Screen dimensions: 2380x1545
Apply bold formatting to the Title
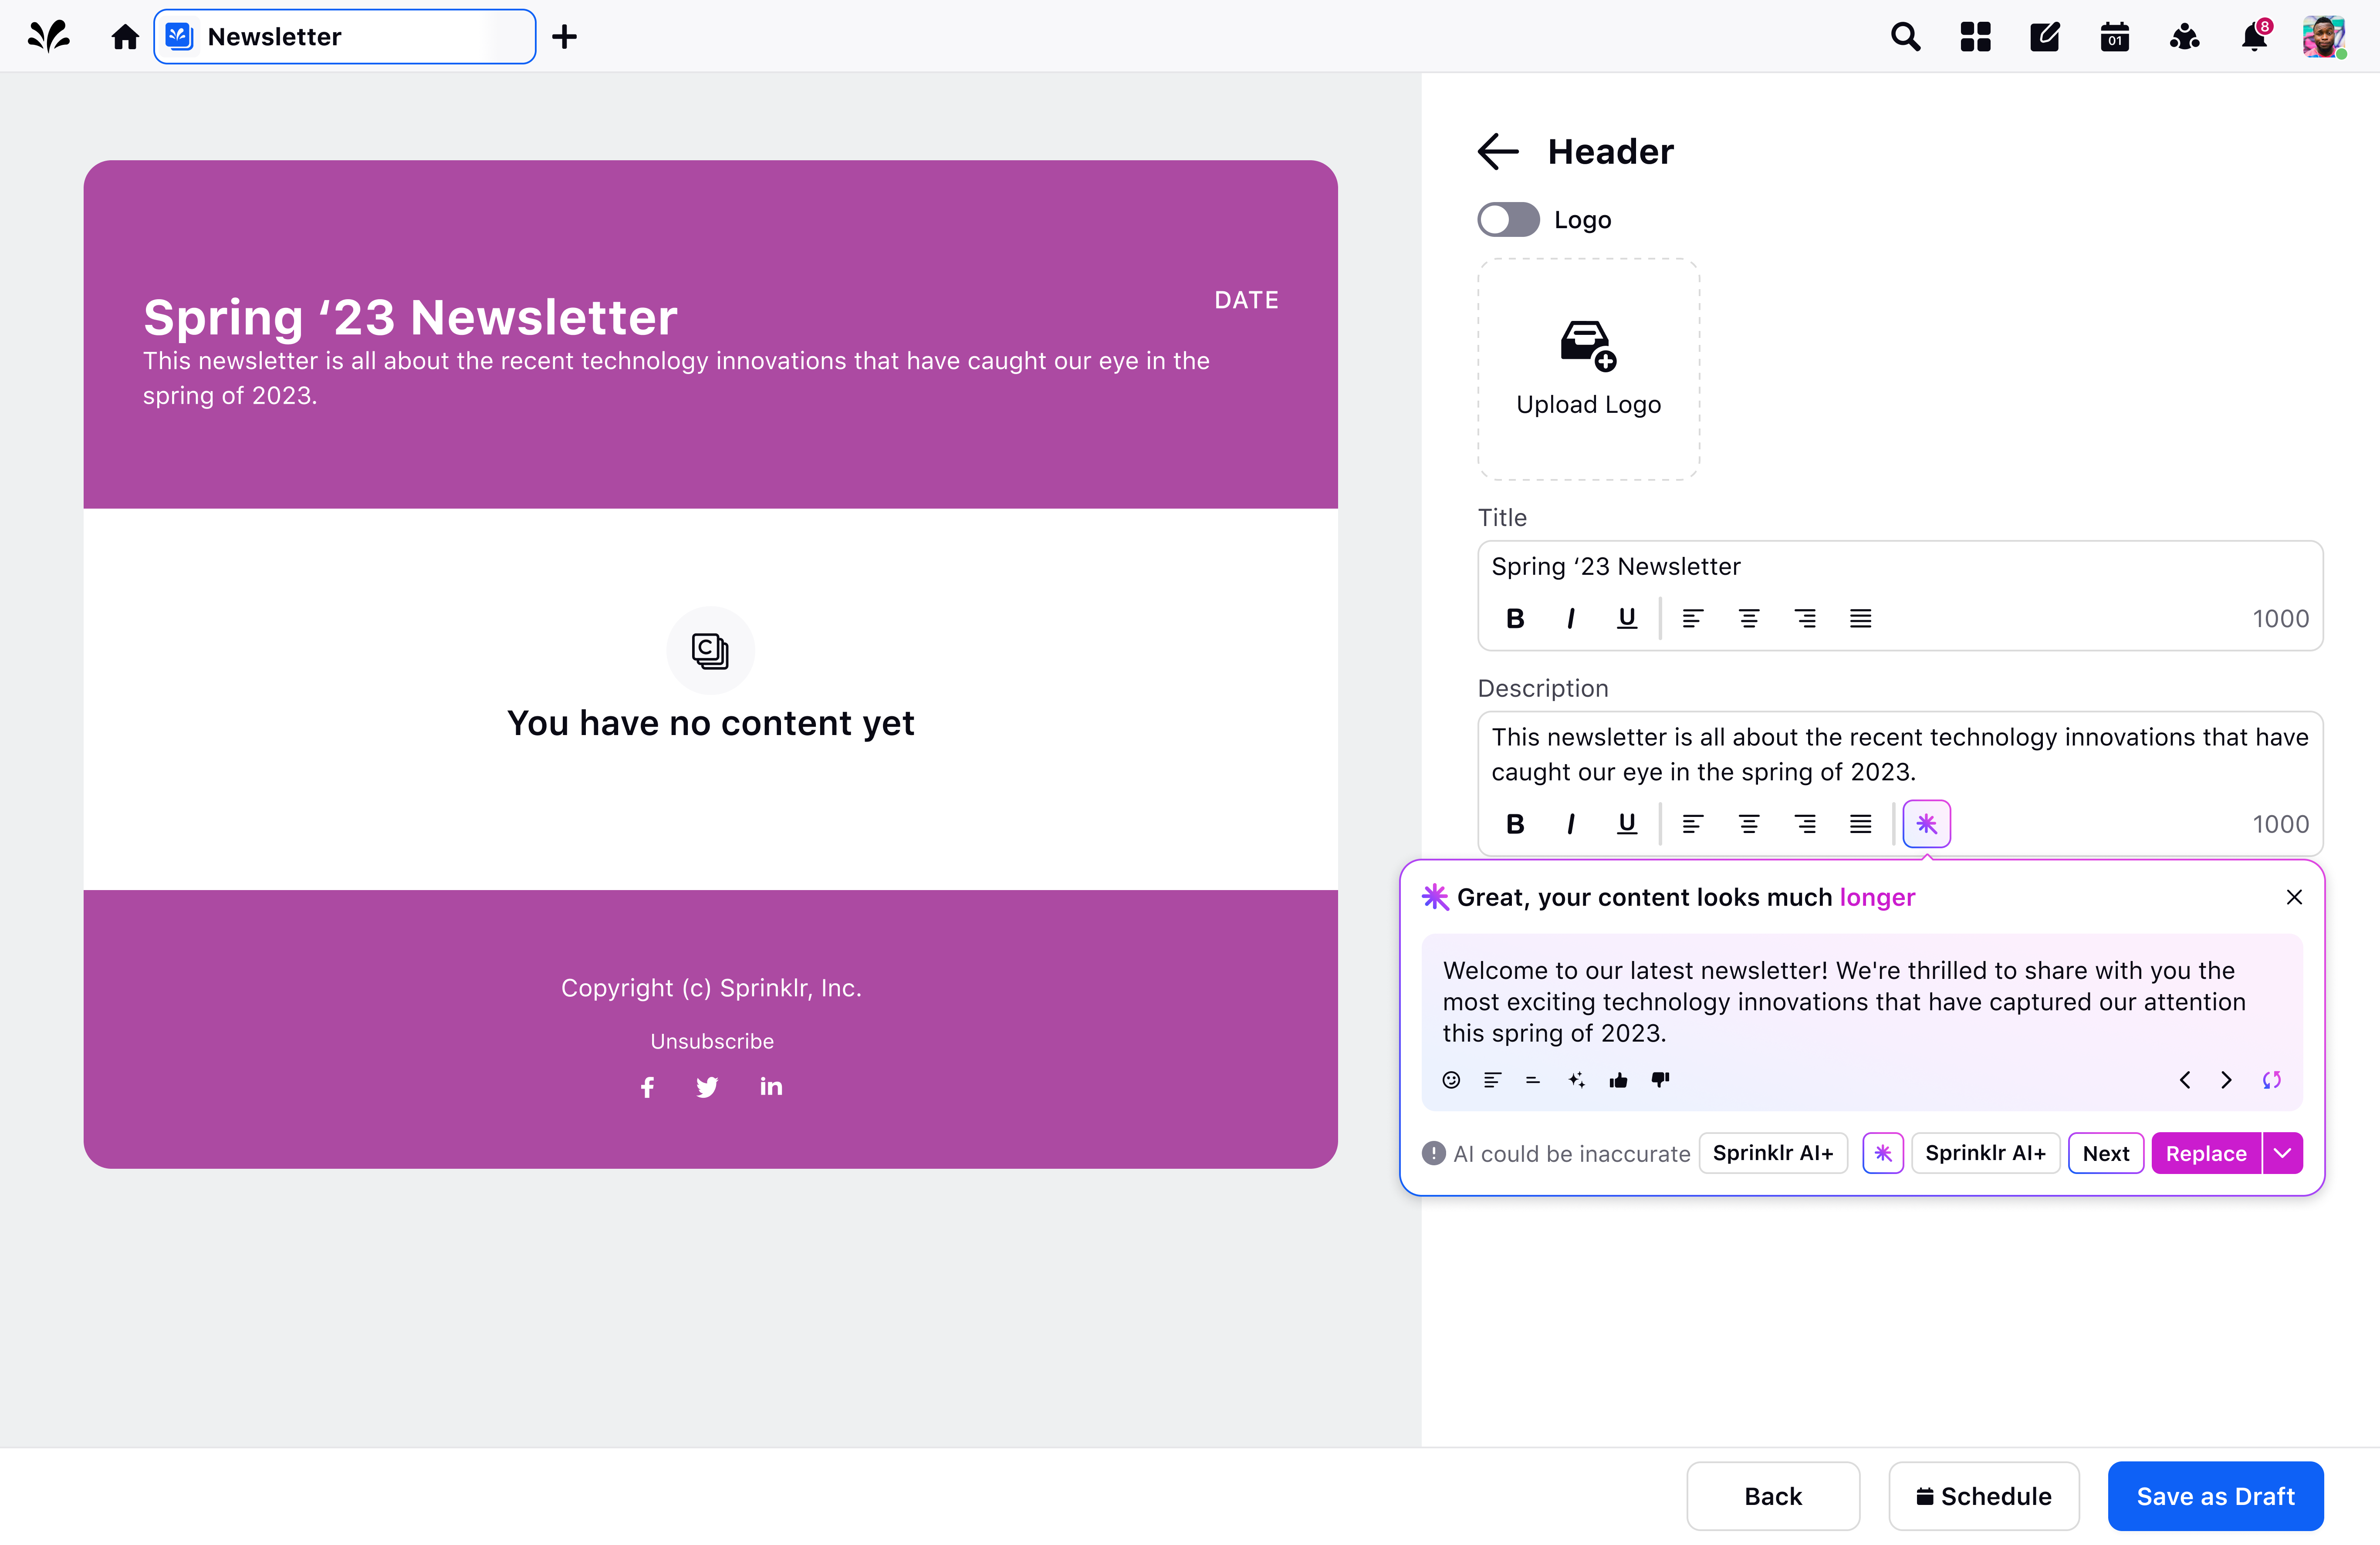1515,618
